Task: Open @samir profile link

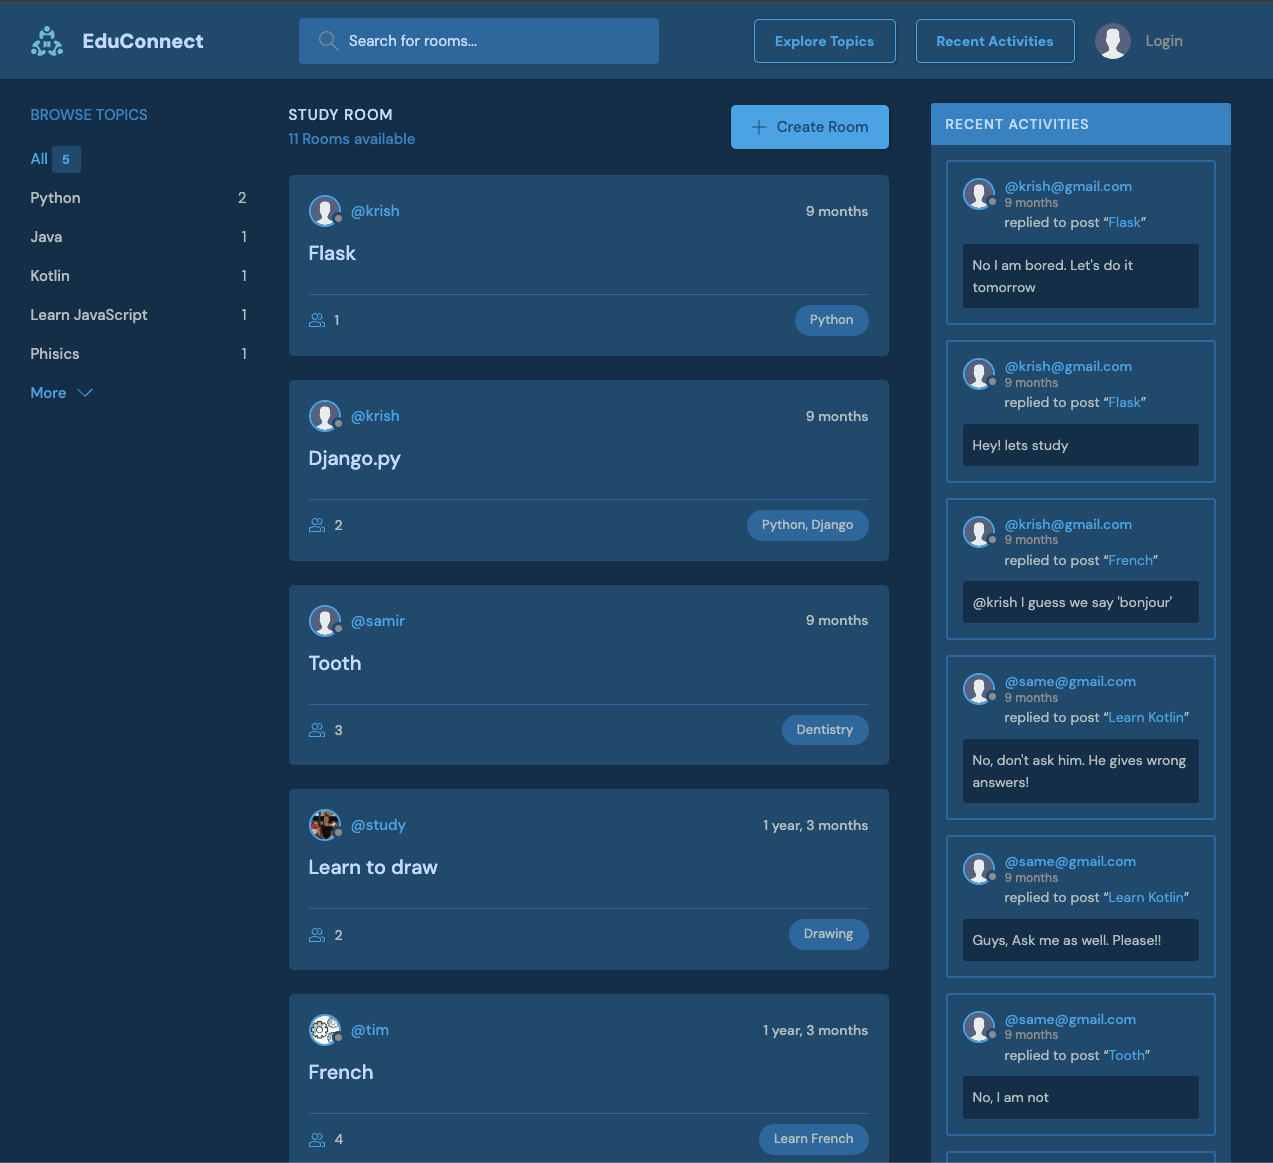Action: coord(378,621)
